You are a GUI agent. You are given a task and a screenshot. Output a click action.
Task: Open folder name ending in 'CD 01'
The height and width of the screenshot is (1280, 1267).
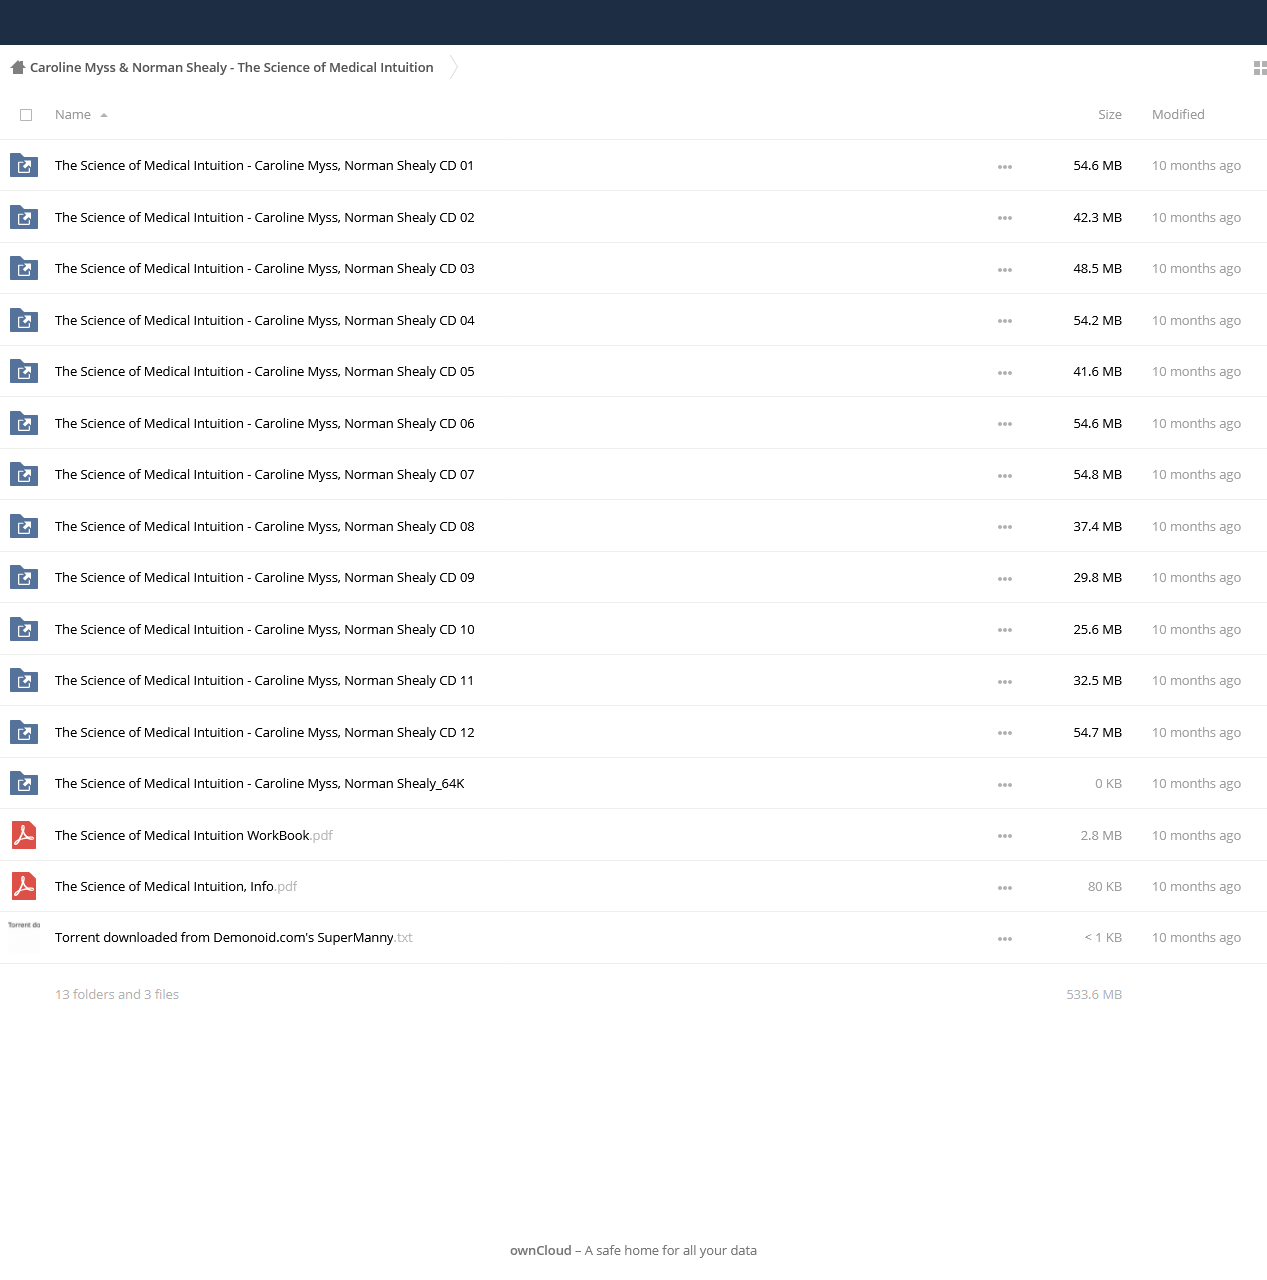click(264, 166)
